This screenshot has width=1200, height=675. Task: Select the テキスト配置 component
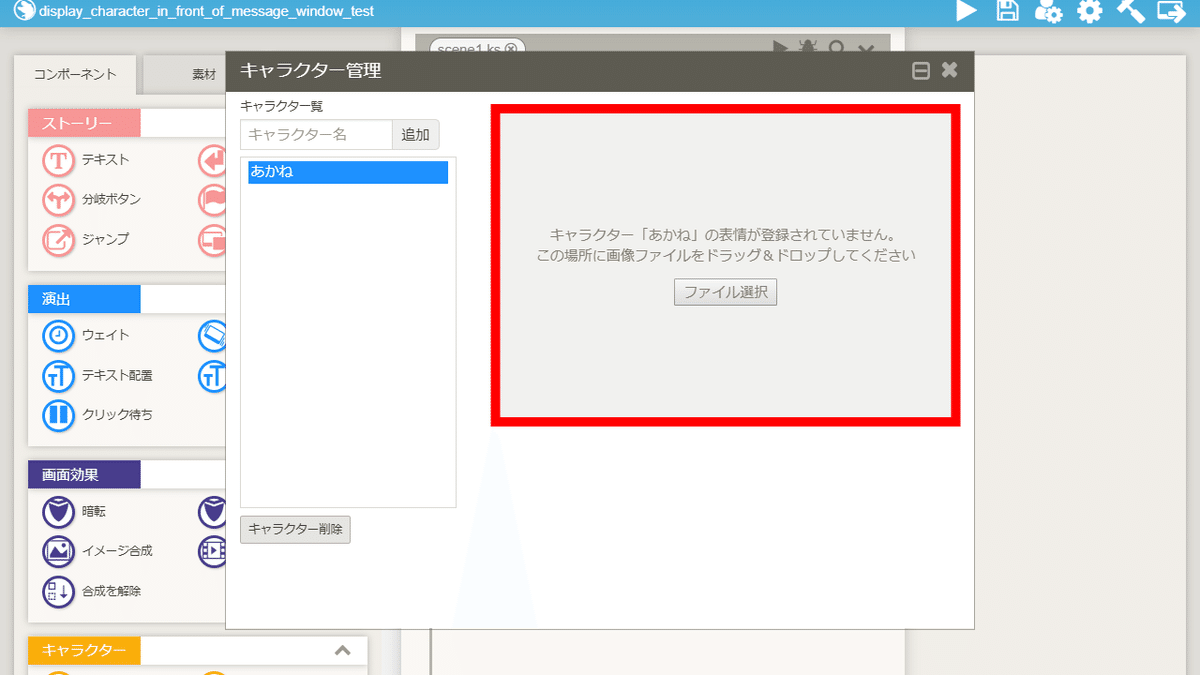coord(98,375)
